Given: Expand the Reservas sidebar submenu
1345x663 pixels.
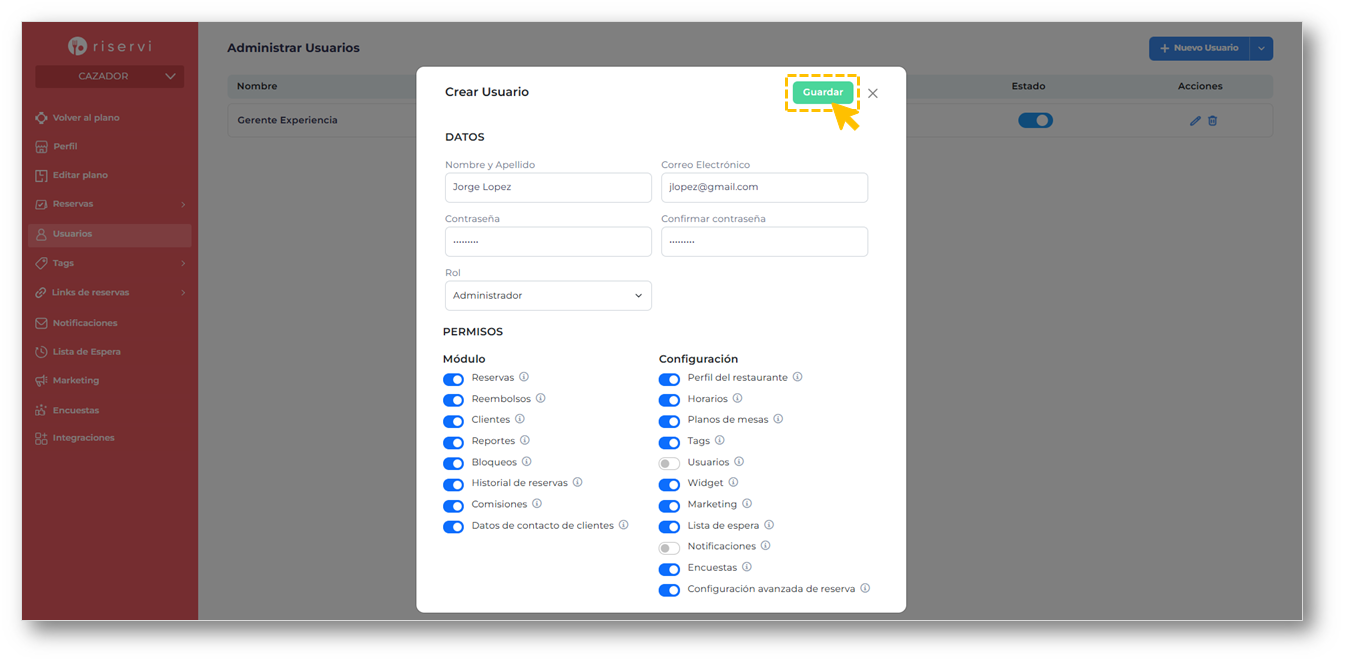Looking at the screenshot, I should [183, 205].
